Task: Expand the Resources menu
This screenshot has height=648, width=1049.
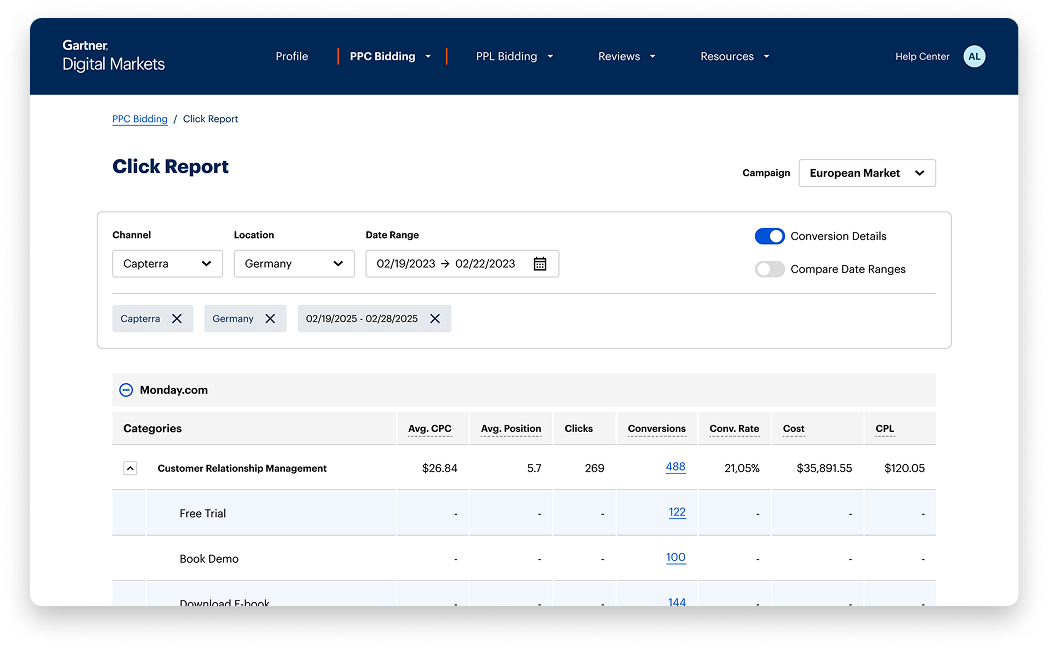Action: [x=735, y=56]
